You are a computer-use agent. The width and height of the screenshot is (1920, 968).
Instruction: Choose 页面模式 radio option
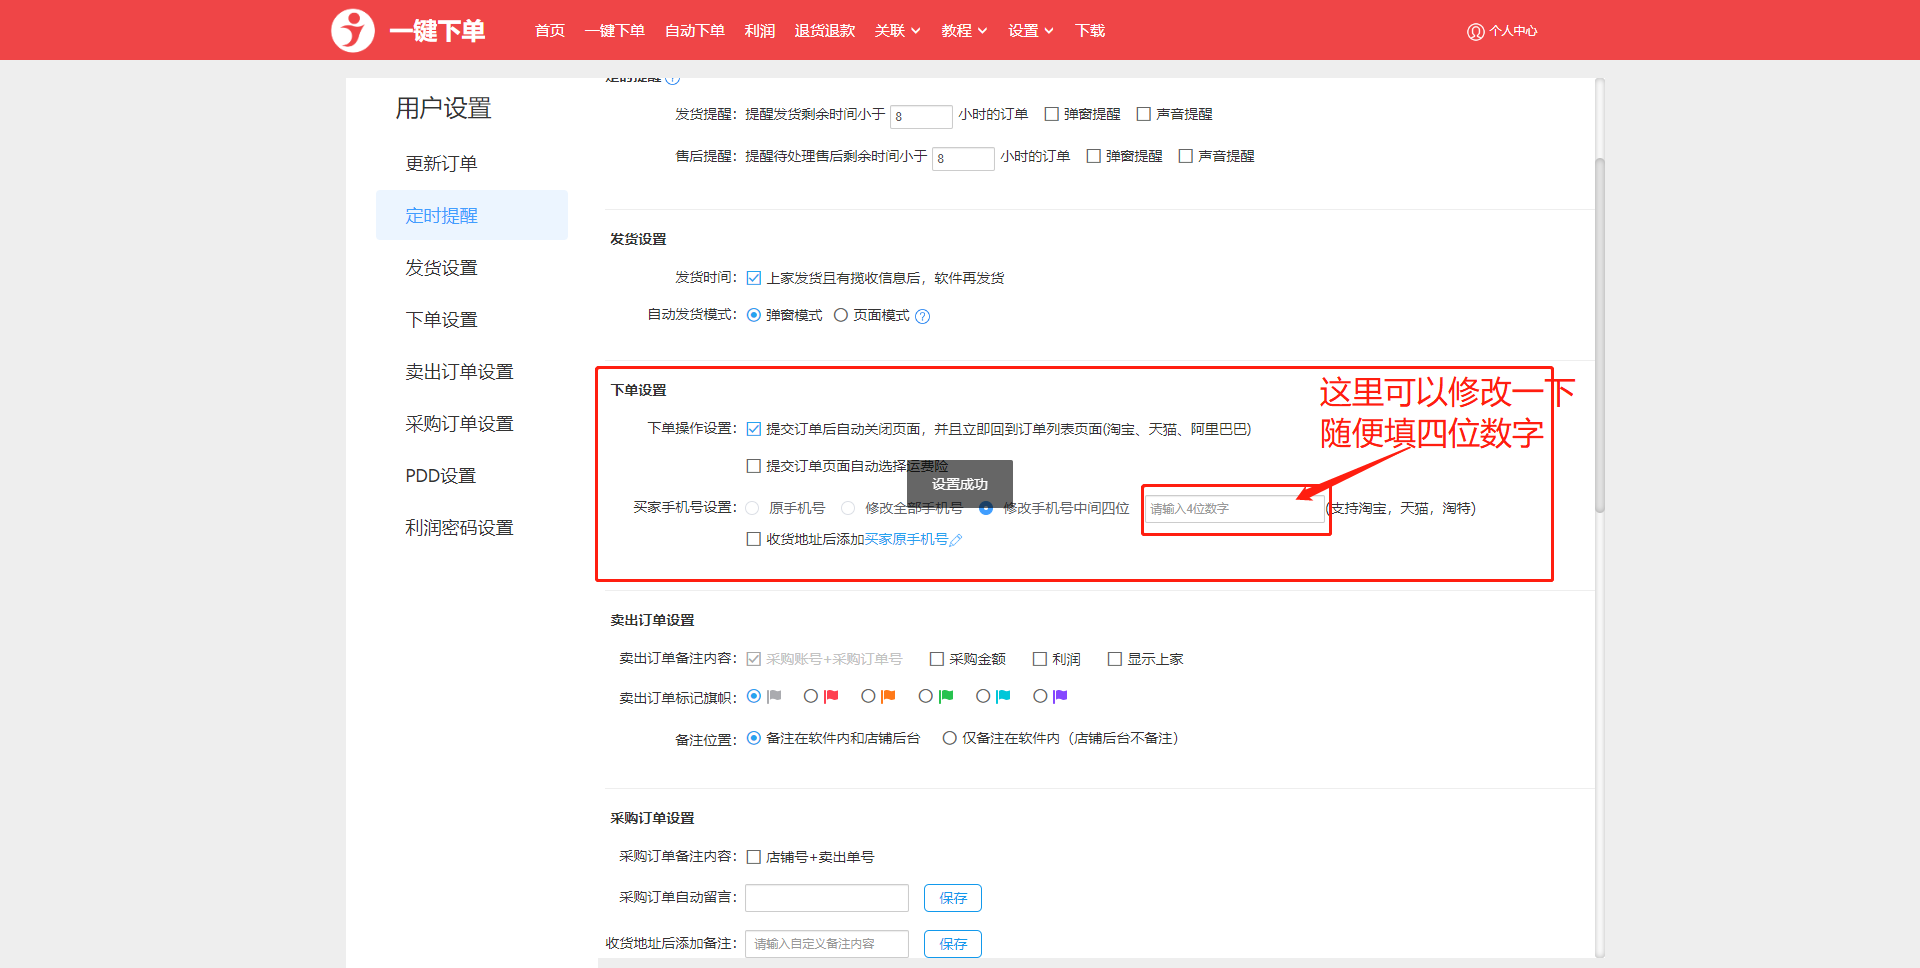[841, 315]
